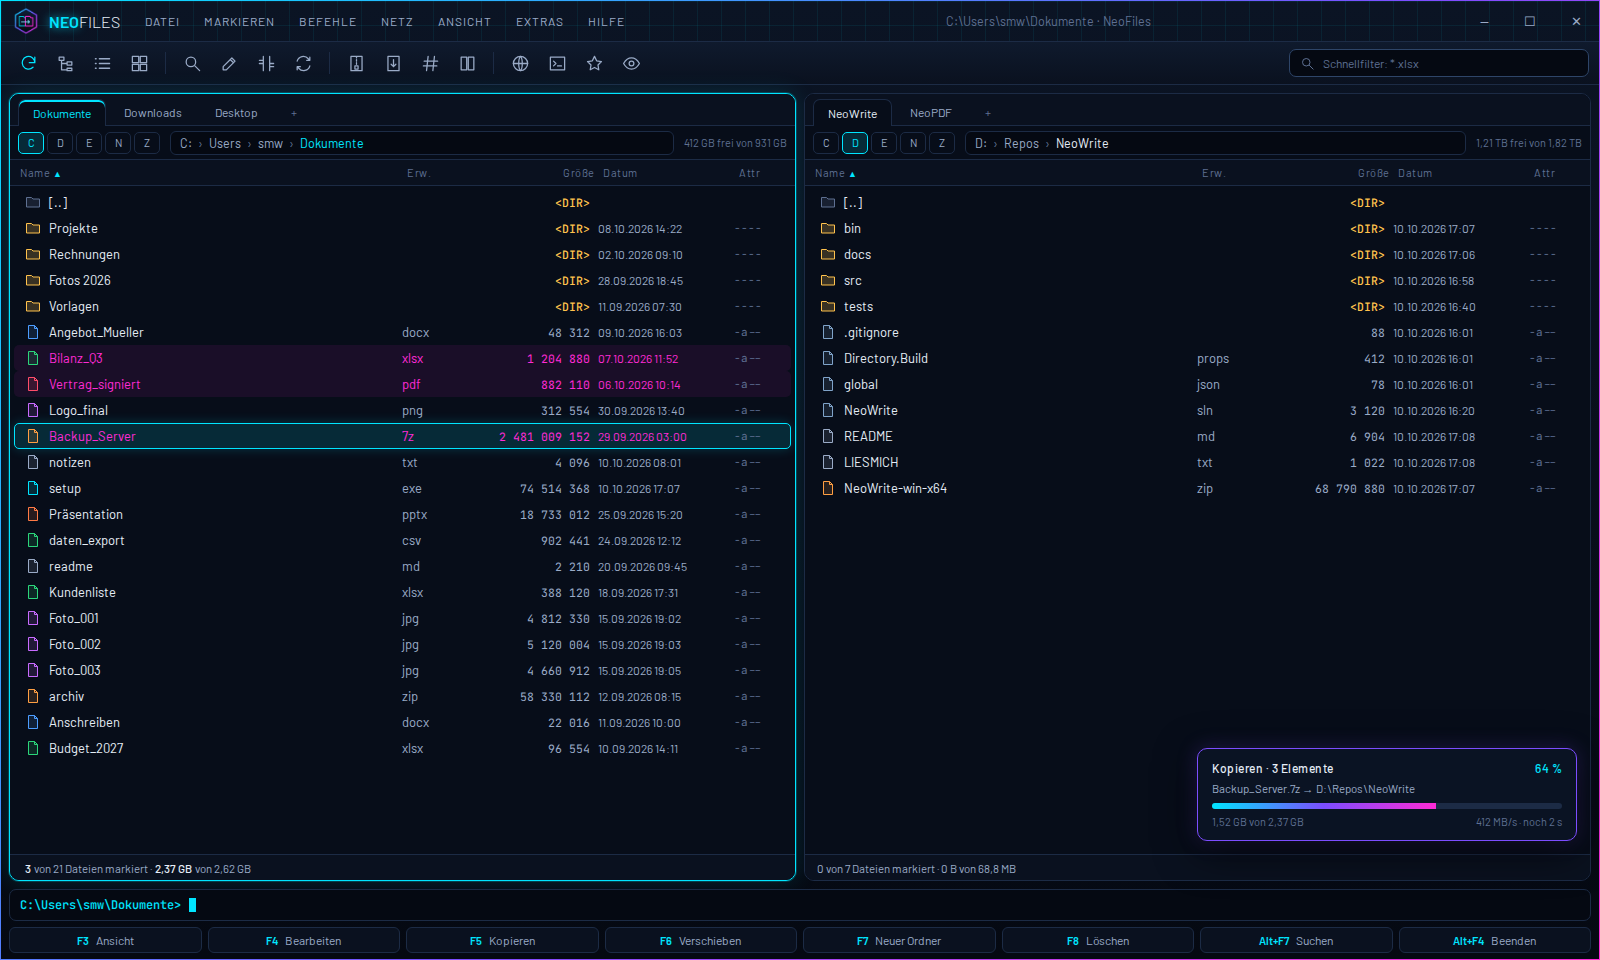Add new tab in left panel
1600x960 pixels.
[x=294, y=114]
